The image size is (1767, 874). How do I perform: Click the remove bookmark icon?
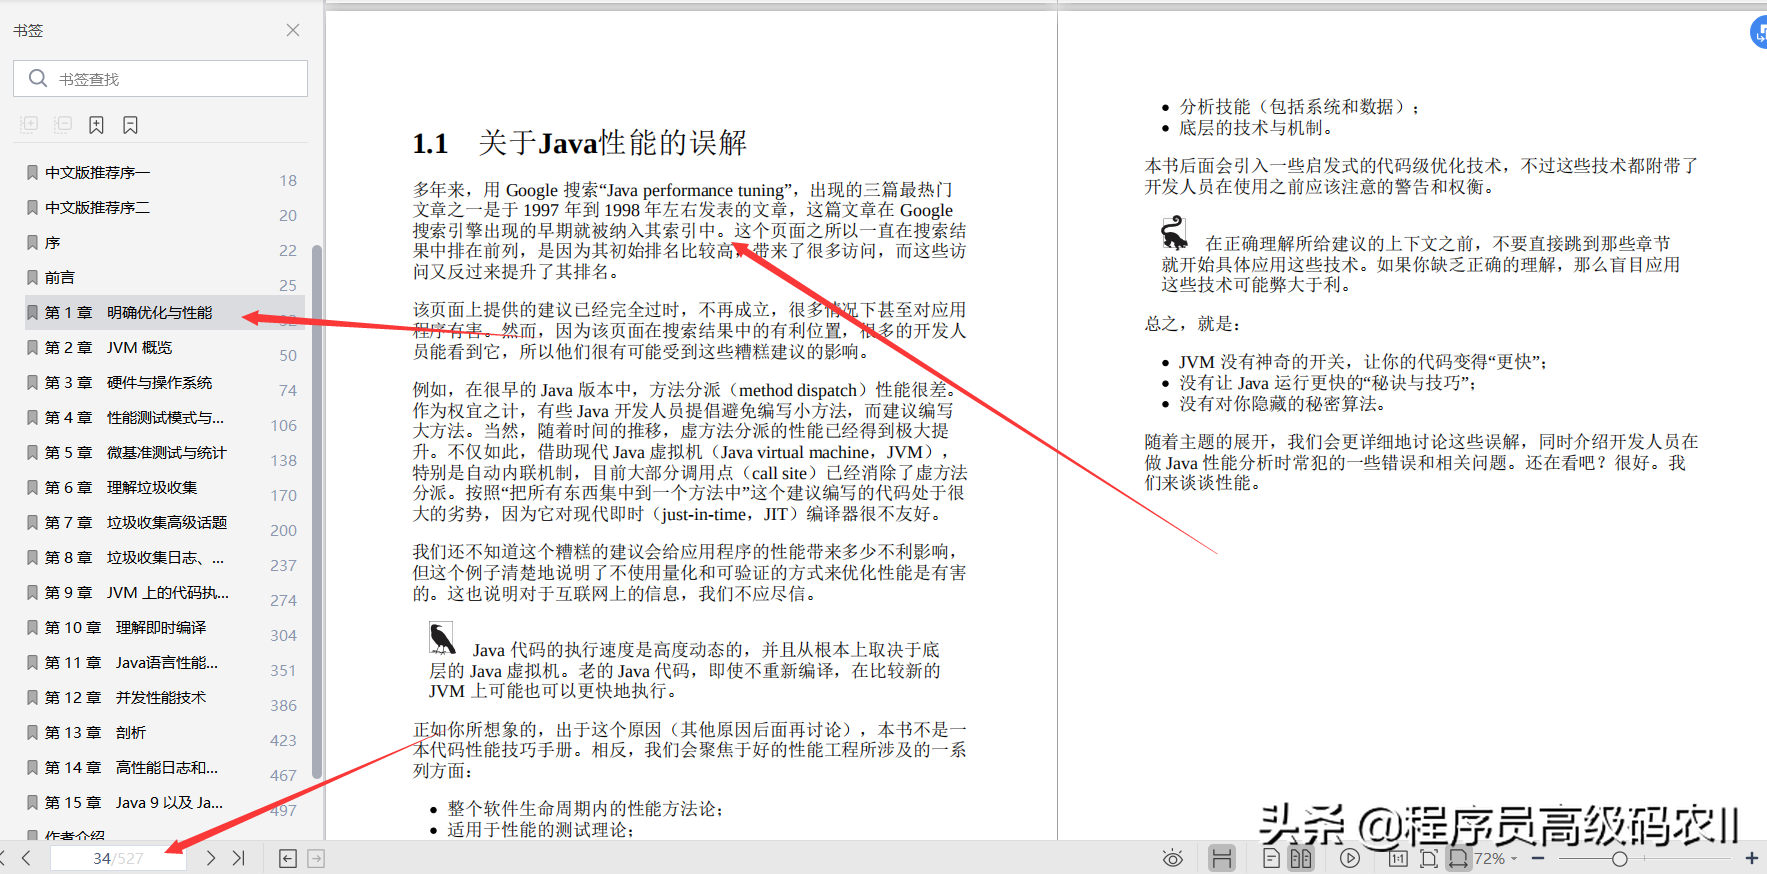pyautogui.click(x=130, y=125)
